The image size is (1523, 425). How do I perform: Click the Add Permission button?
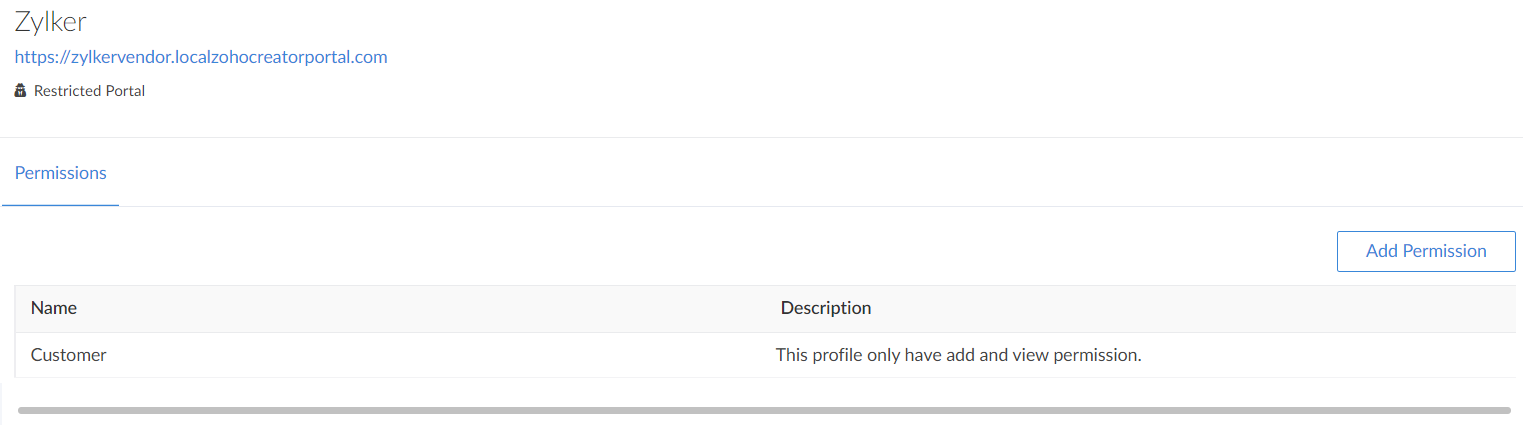[1426, 251]
